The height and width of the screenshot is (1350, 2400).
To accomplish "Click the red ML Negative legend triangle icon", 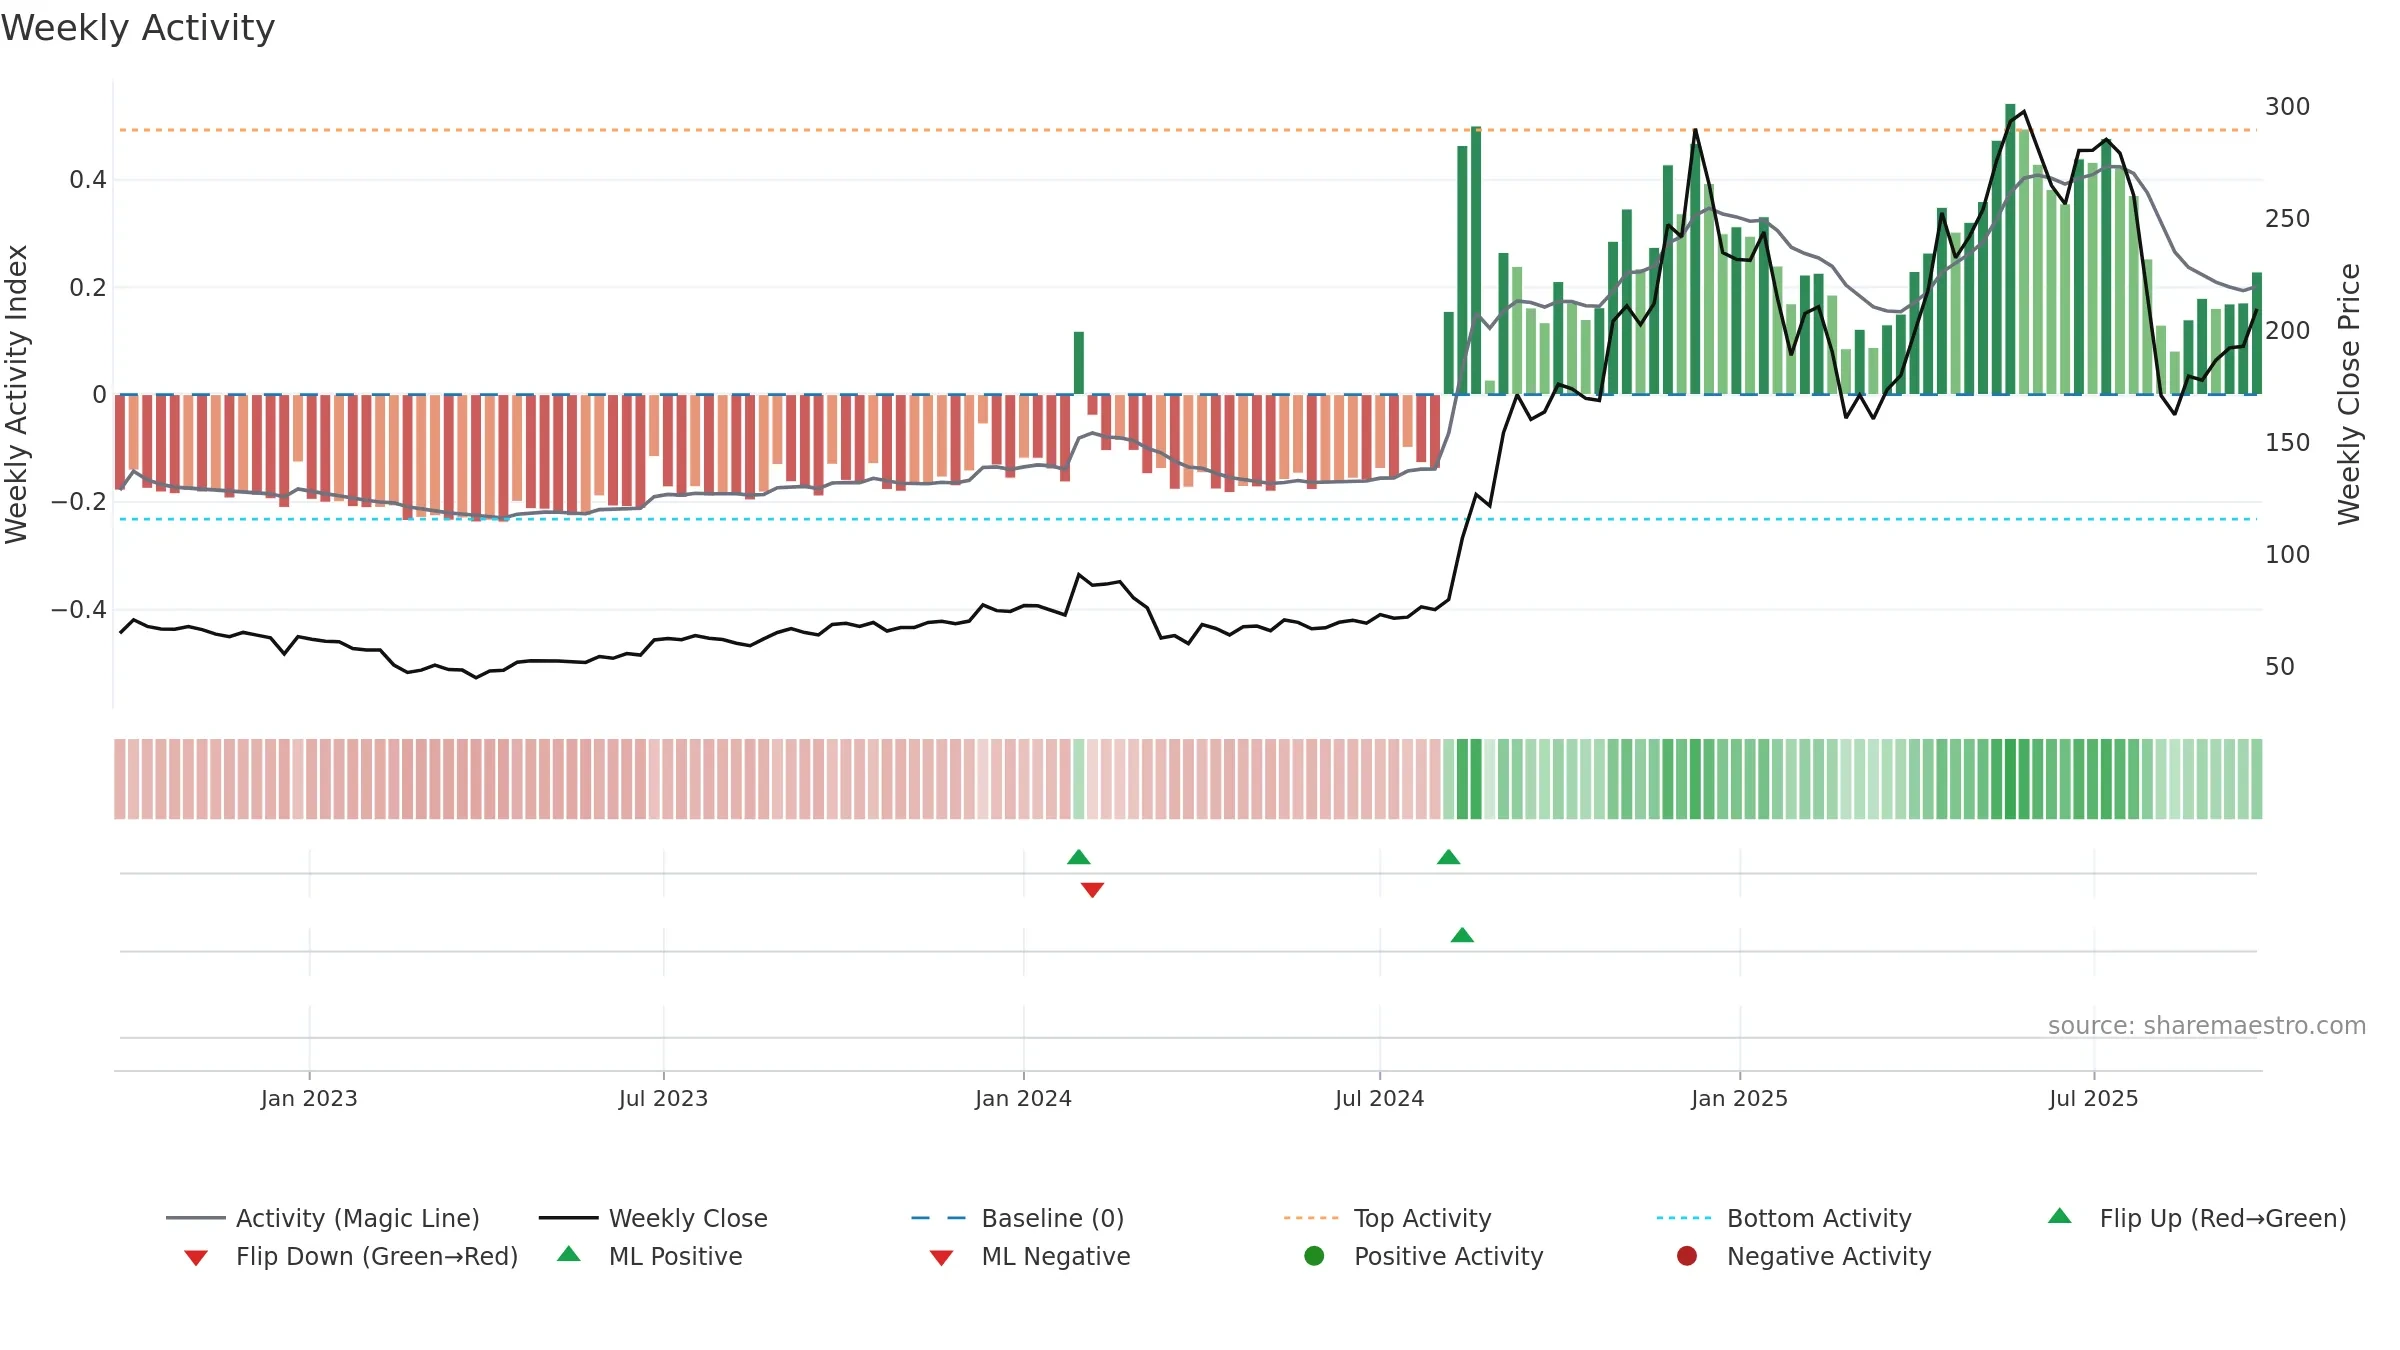I will pos(941,1258).
